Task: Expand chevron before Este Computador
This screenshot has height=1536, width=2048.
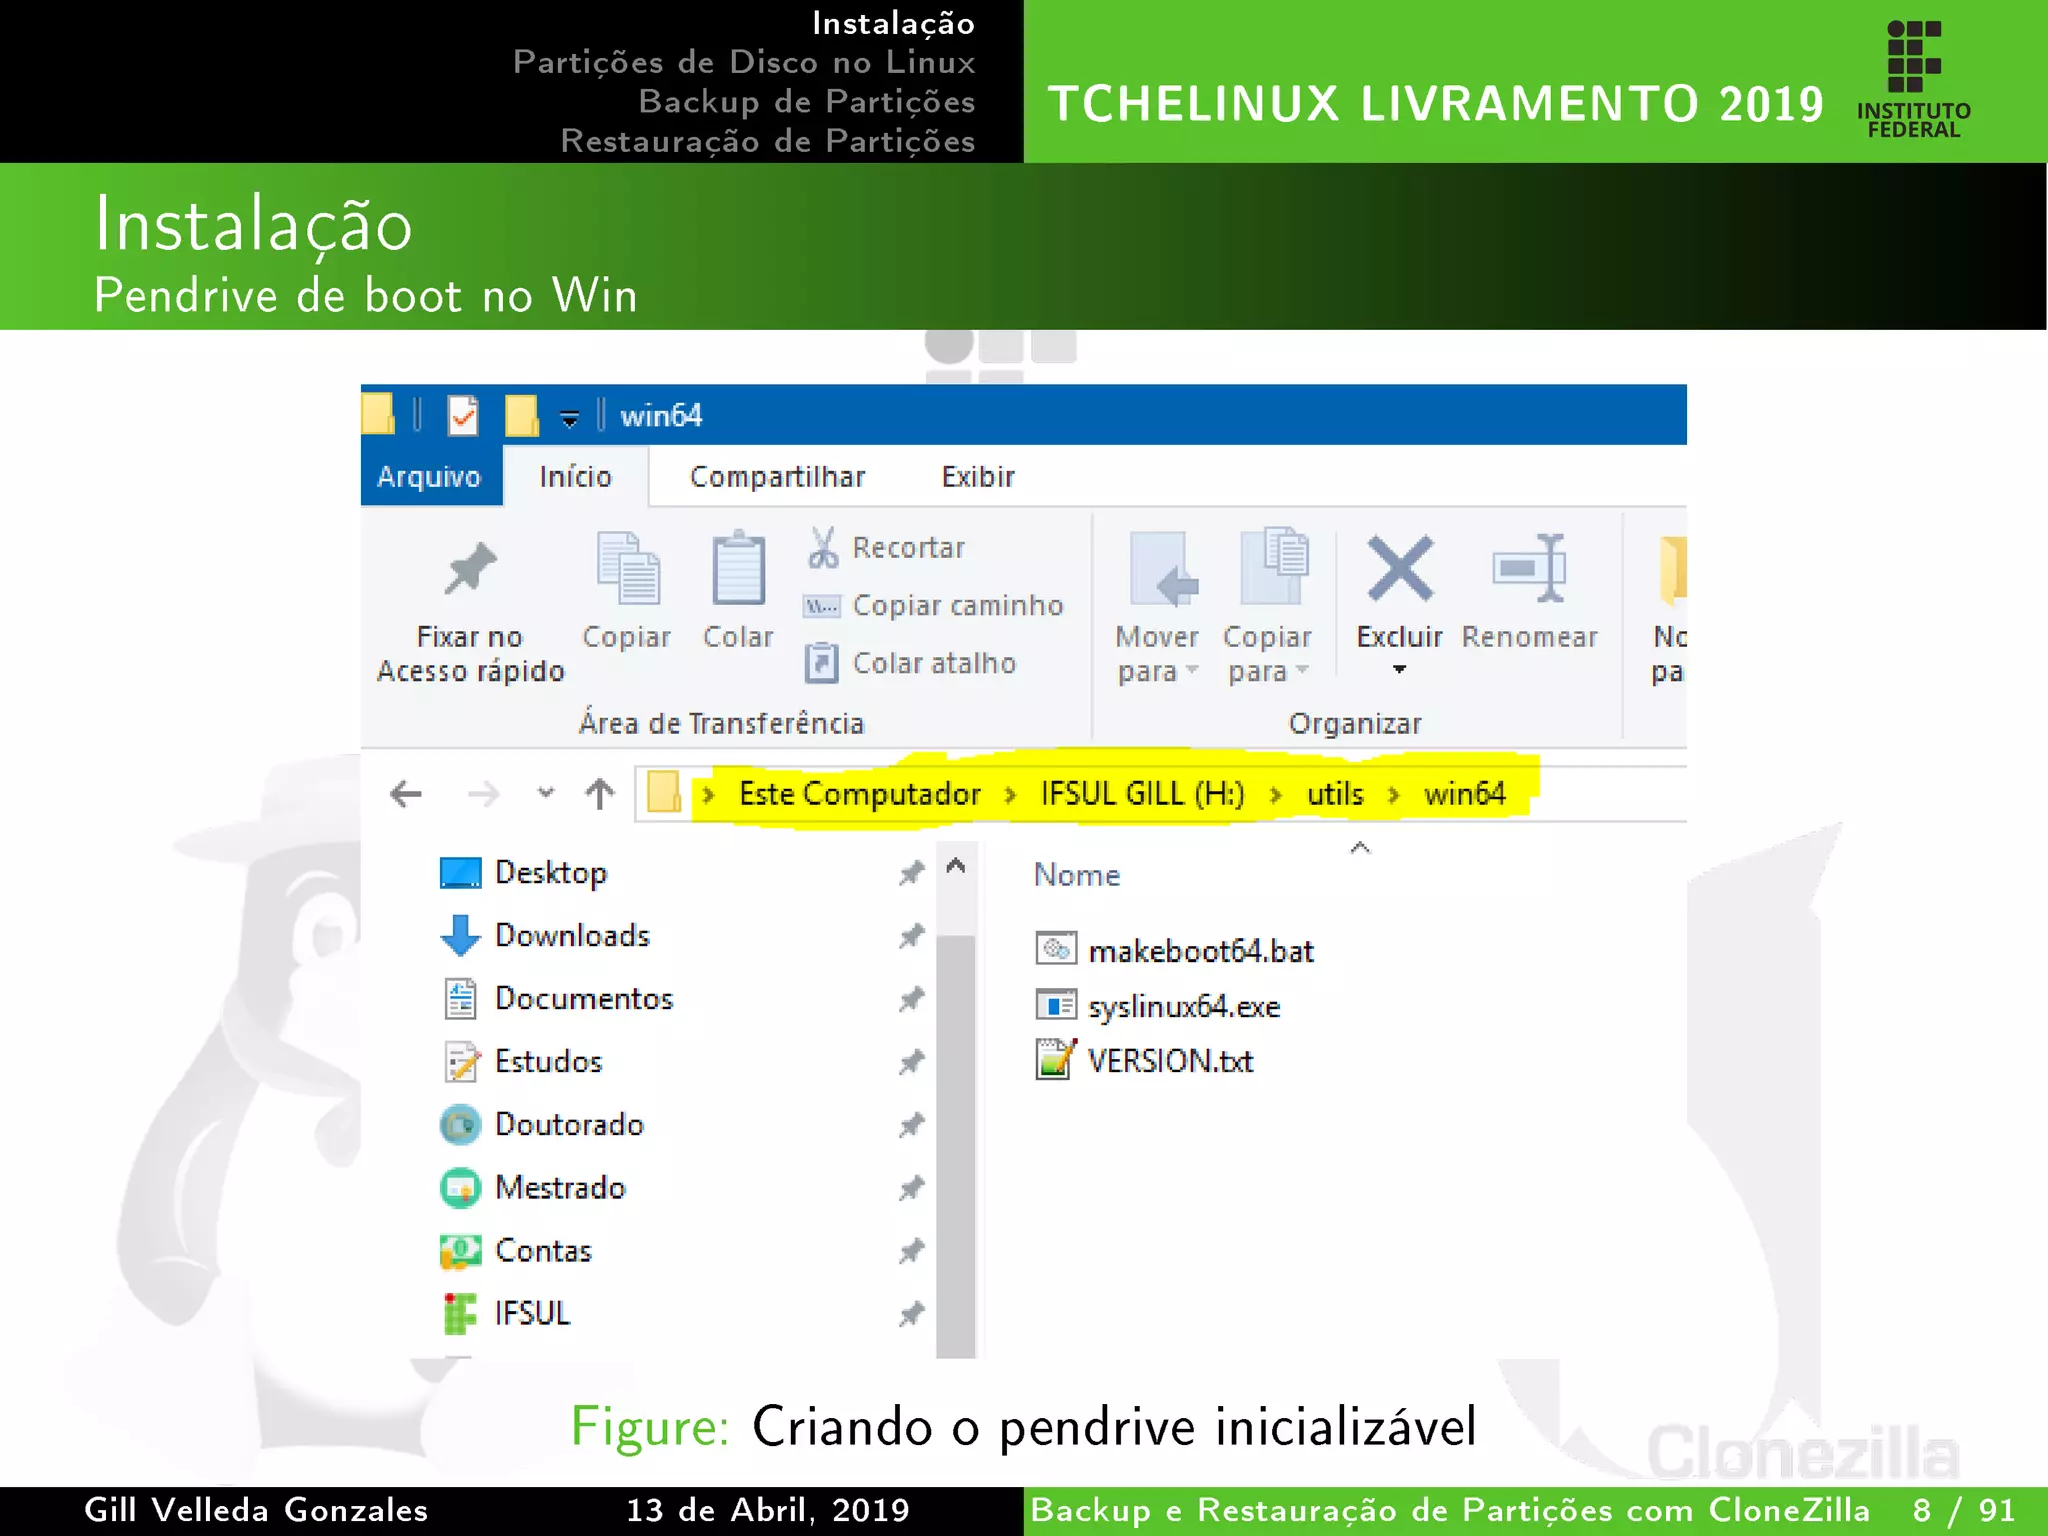Action: 708,795
